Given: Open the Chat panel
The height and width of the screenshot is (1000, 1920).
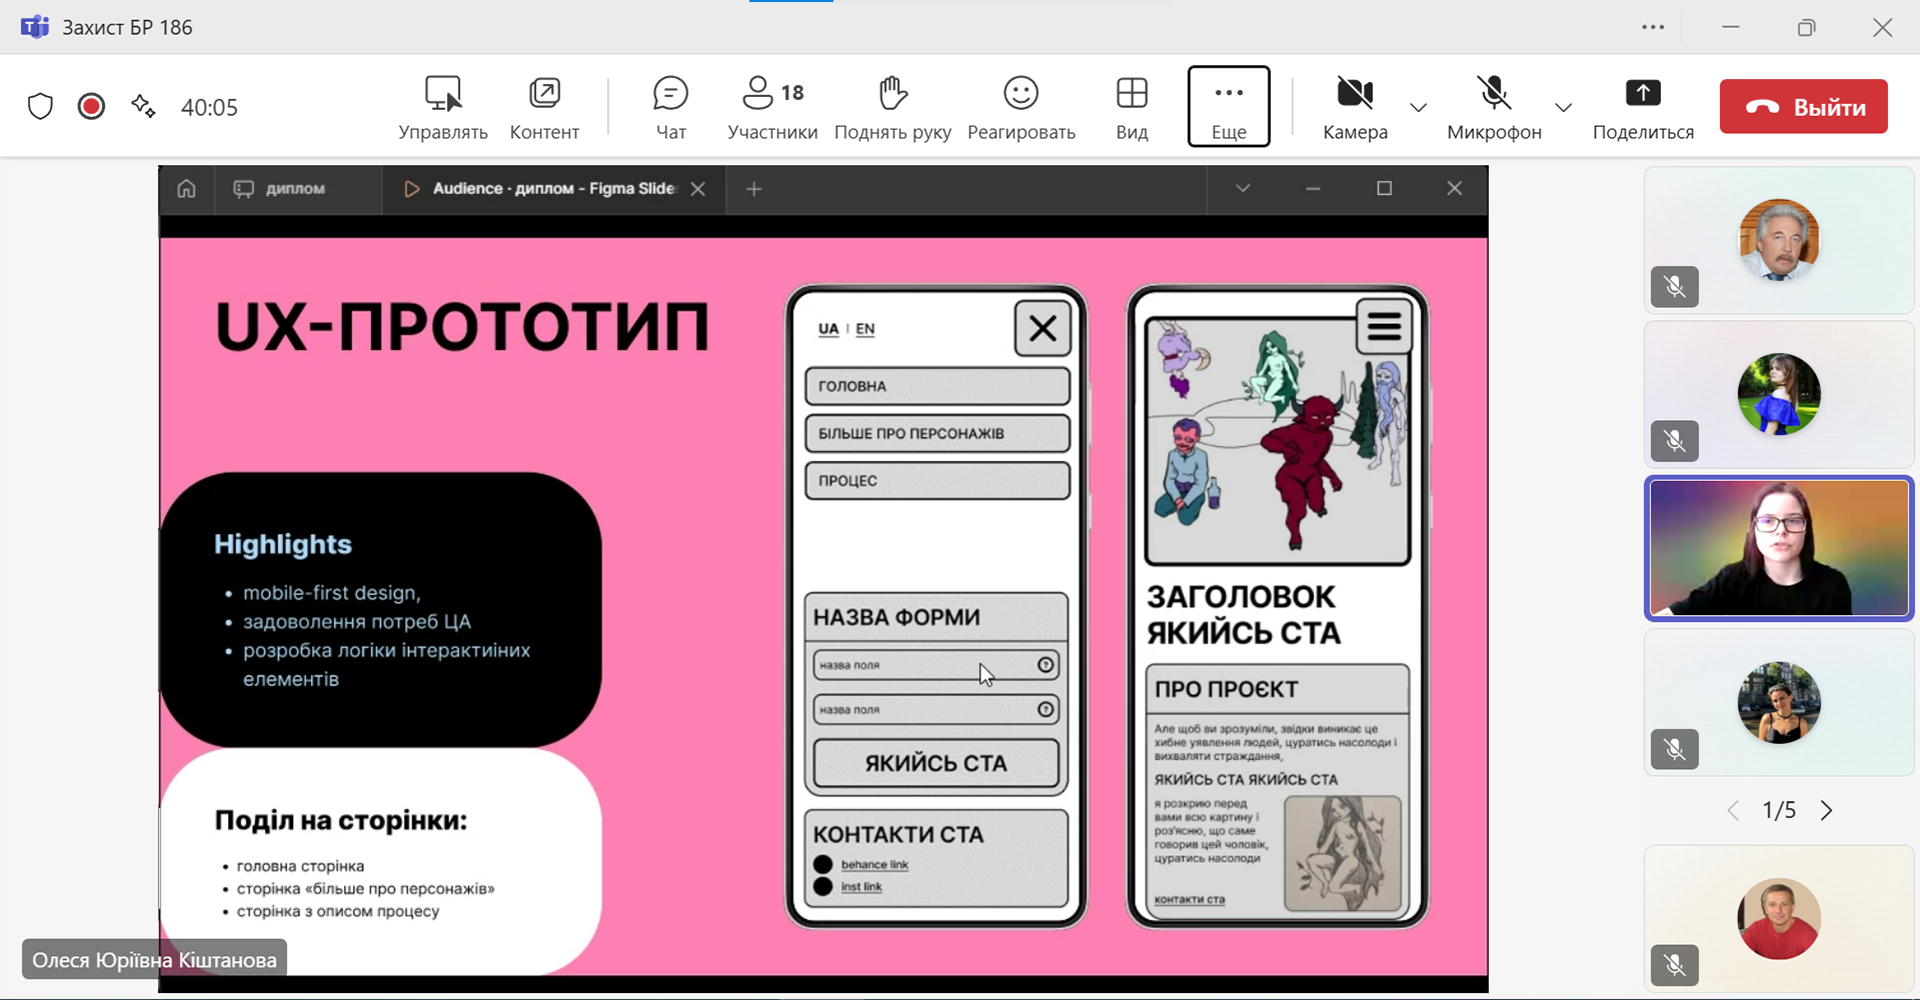Looking at the screenshot, I should click(x=670, y=106).
